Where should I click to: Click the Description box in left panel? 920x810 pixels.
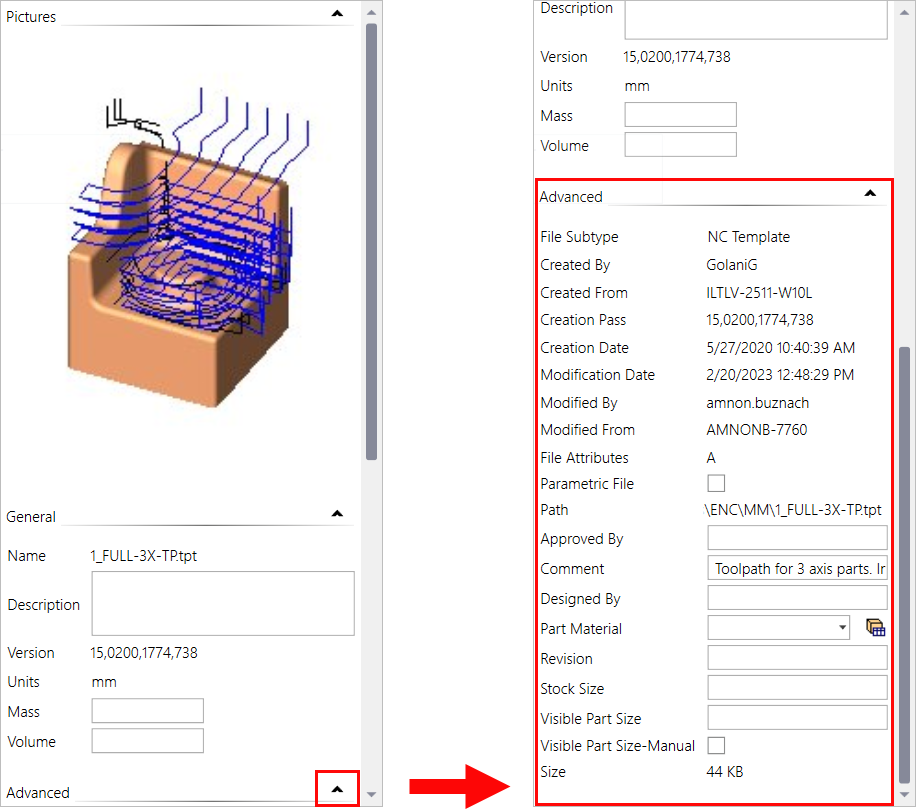click(x=223, y=604)
